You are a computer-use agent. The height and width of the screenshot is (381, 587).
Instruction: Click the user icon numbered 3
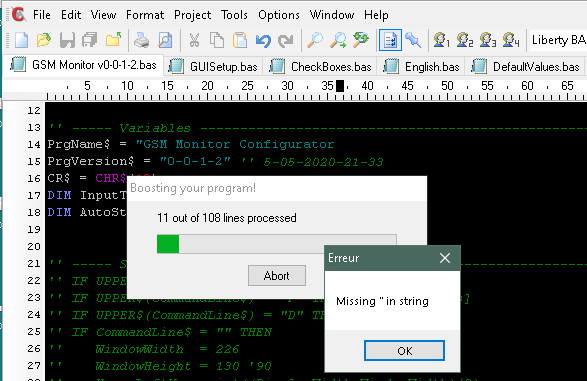488,40
